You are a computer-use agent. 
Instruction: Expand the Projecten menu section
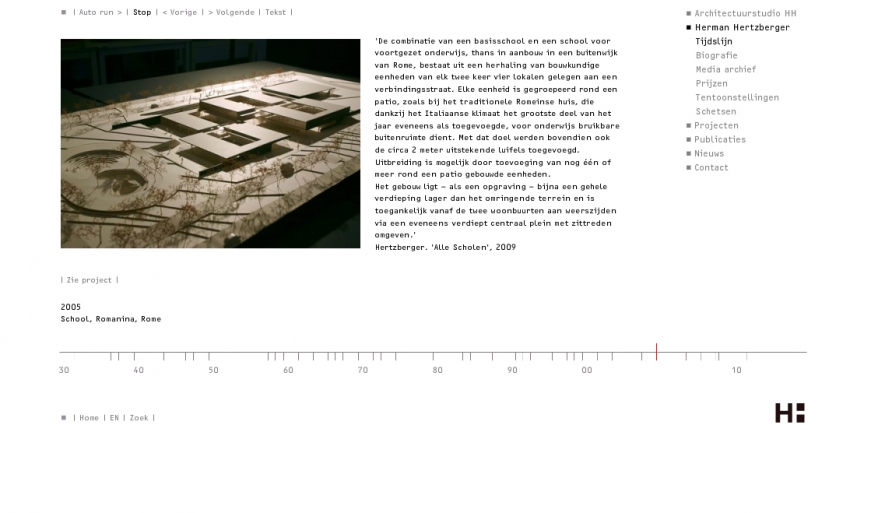click(716, 126)
